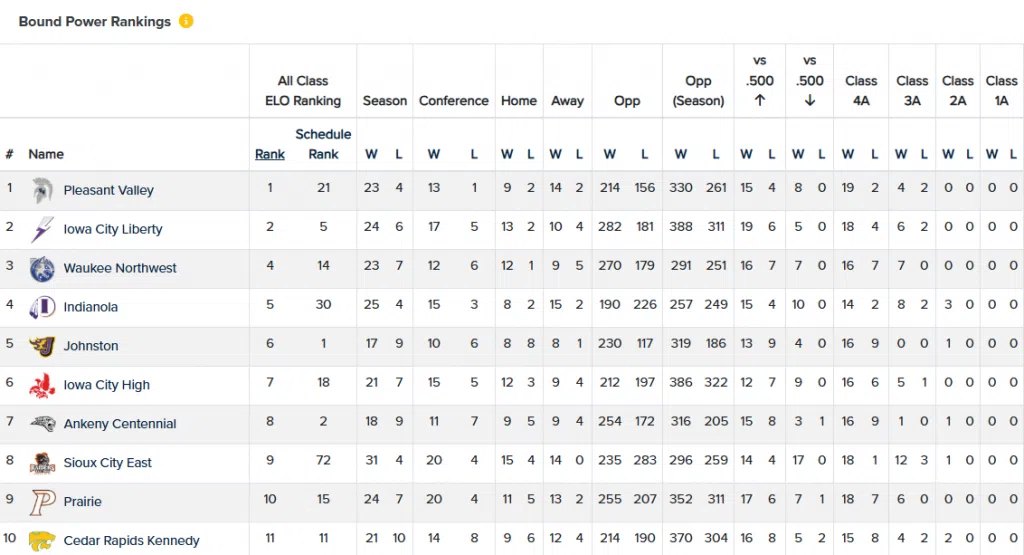Click the Indianola team logo

tap(42, 307)
